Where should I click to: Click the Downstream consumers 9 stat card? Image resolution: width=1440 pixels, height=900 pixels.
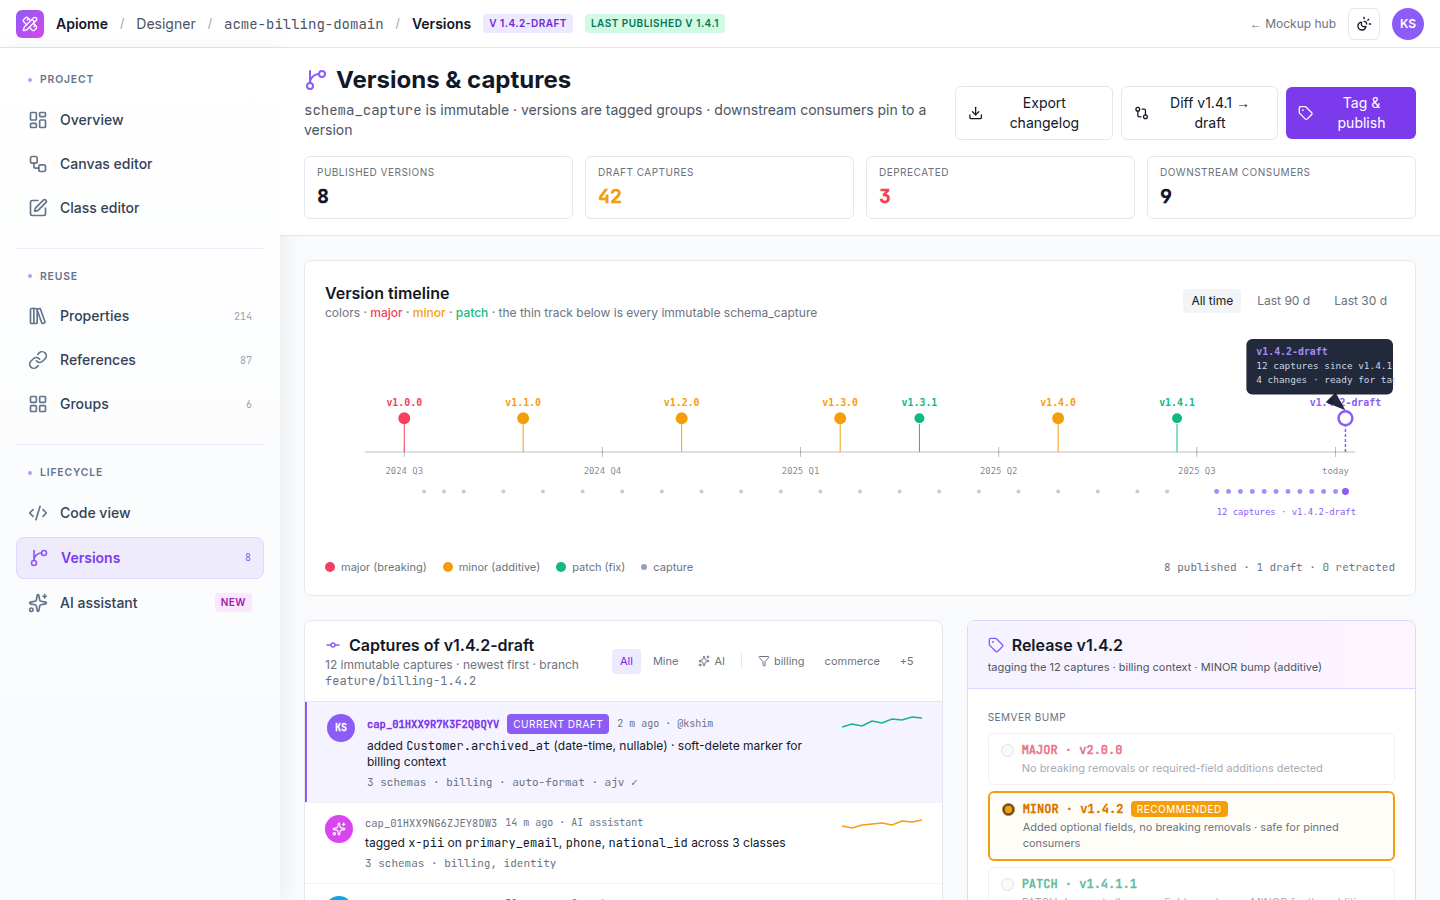(x=1281, y=187)
